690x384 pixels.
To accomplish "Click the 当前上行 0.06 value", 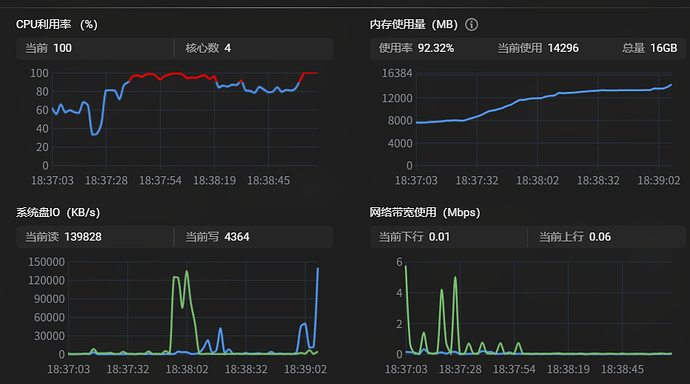I will coord(575,237).
